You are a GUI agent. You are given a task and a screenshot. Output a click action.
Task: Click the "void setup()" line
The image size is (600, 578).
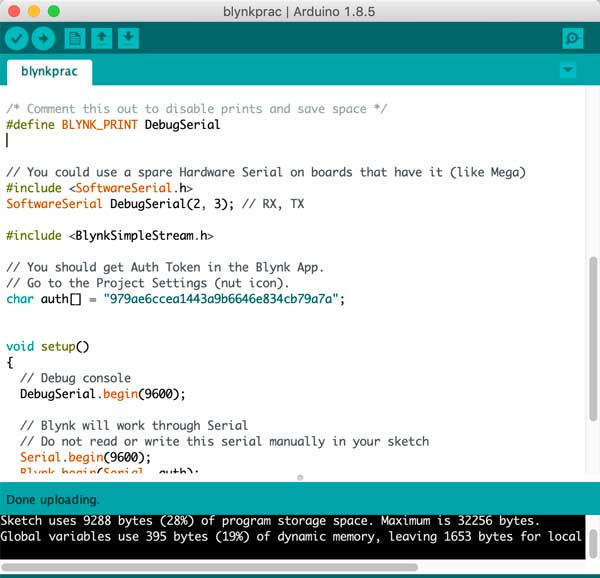click(47, 347)
